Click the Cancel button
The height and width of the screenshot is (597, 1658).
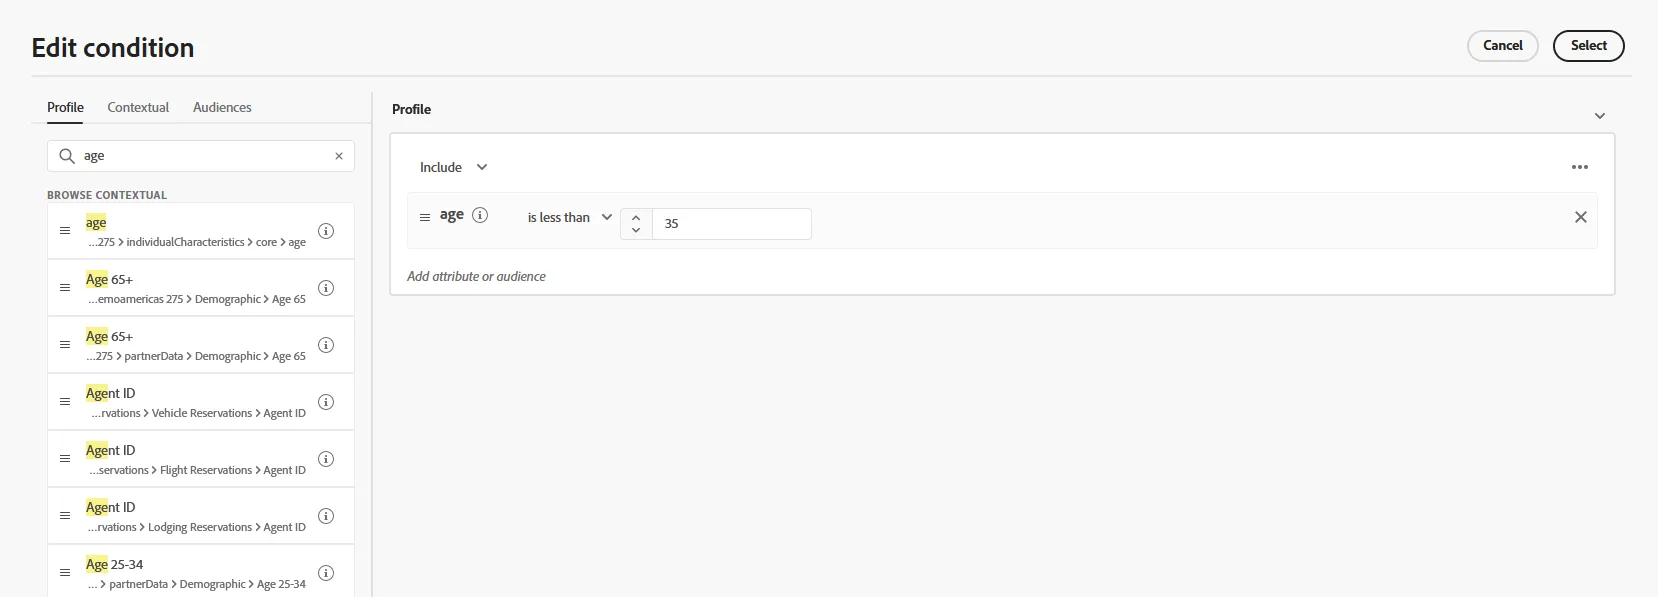tap(1503, 46)
